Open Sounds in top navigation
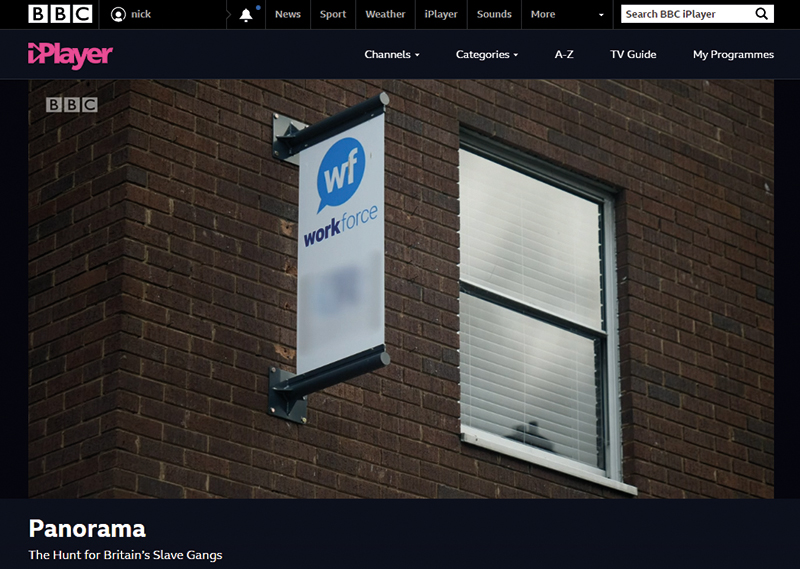This screenshot has width=800, height=569. click(x=494, y=14)
